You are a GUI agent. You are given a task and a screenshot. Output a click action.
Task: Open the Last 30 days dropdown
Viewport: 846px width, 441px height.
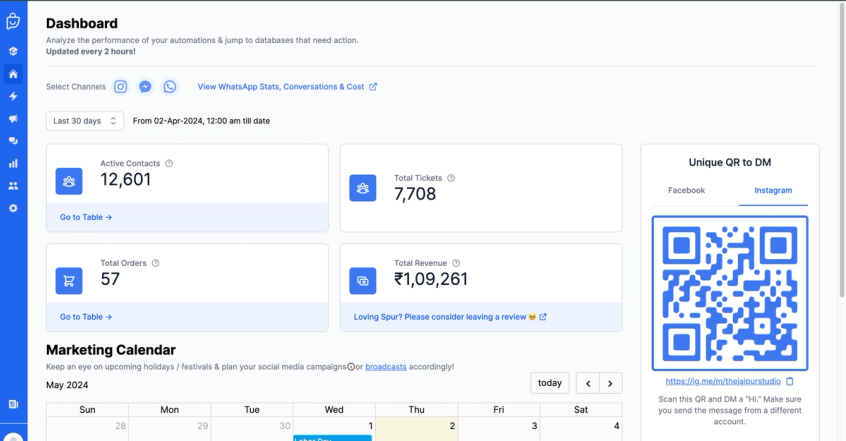(x=85, y=121)
